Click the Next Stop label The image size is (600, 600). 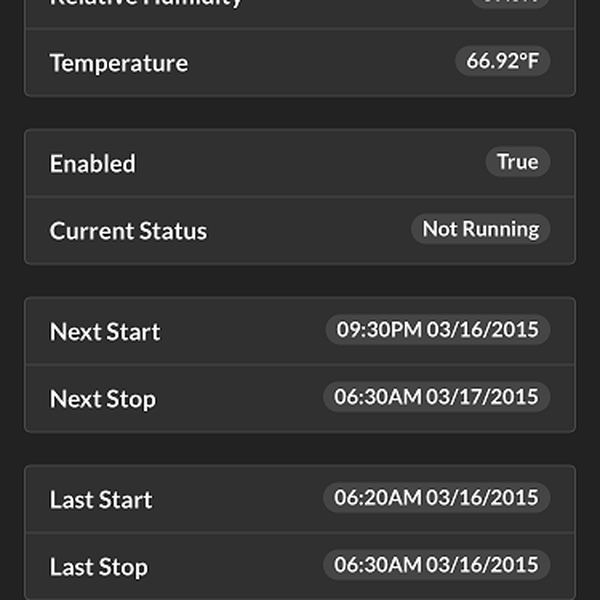(x=103, y=399)
